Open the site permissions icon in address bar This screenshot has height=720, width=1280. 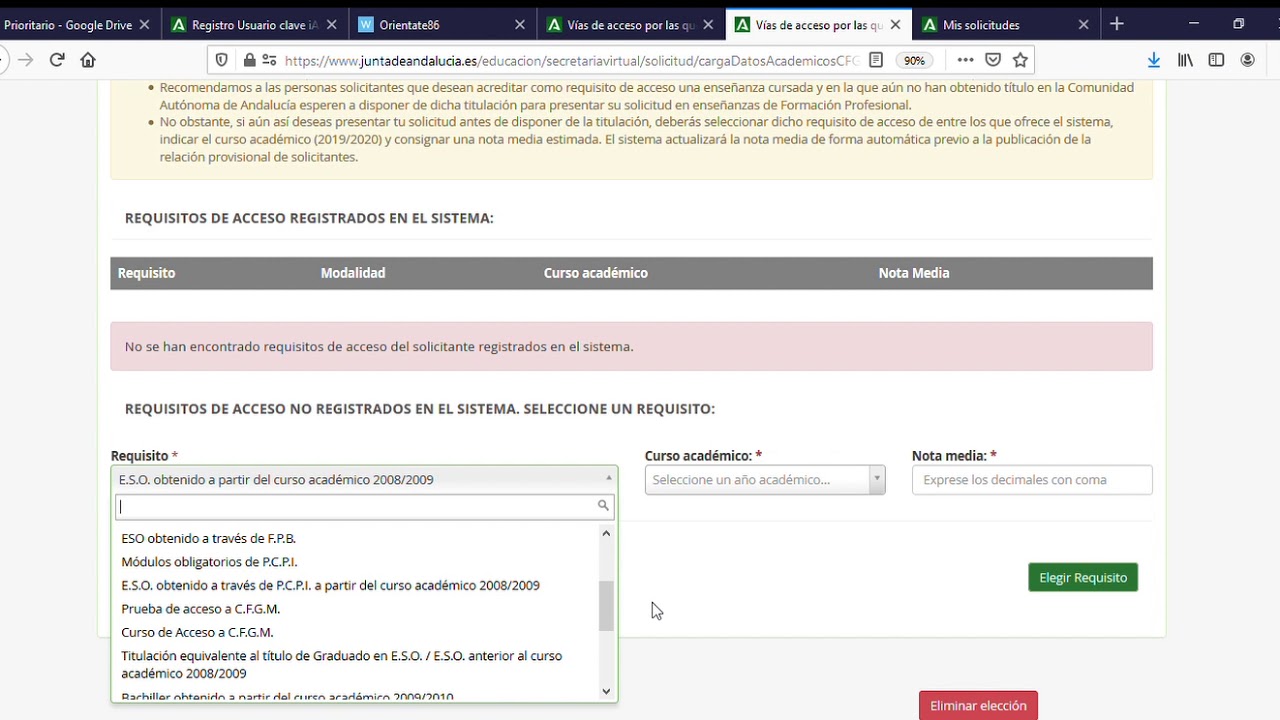(269, 60)
